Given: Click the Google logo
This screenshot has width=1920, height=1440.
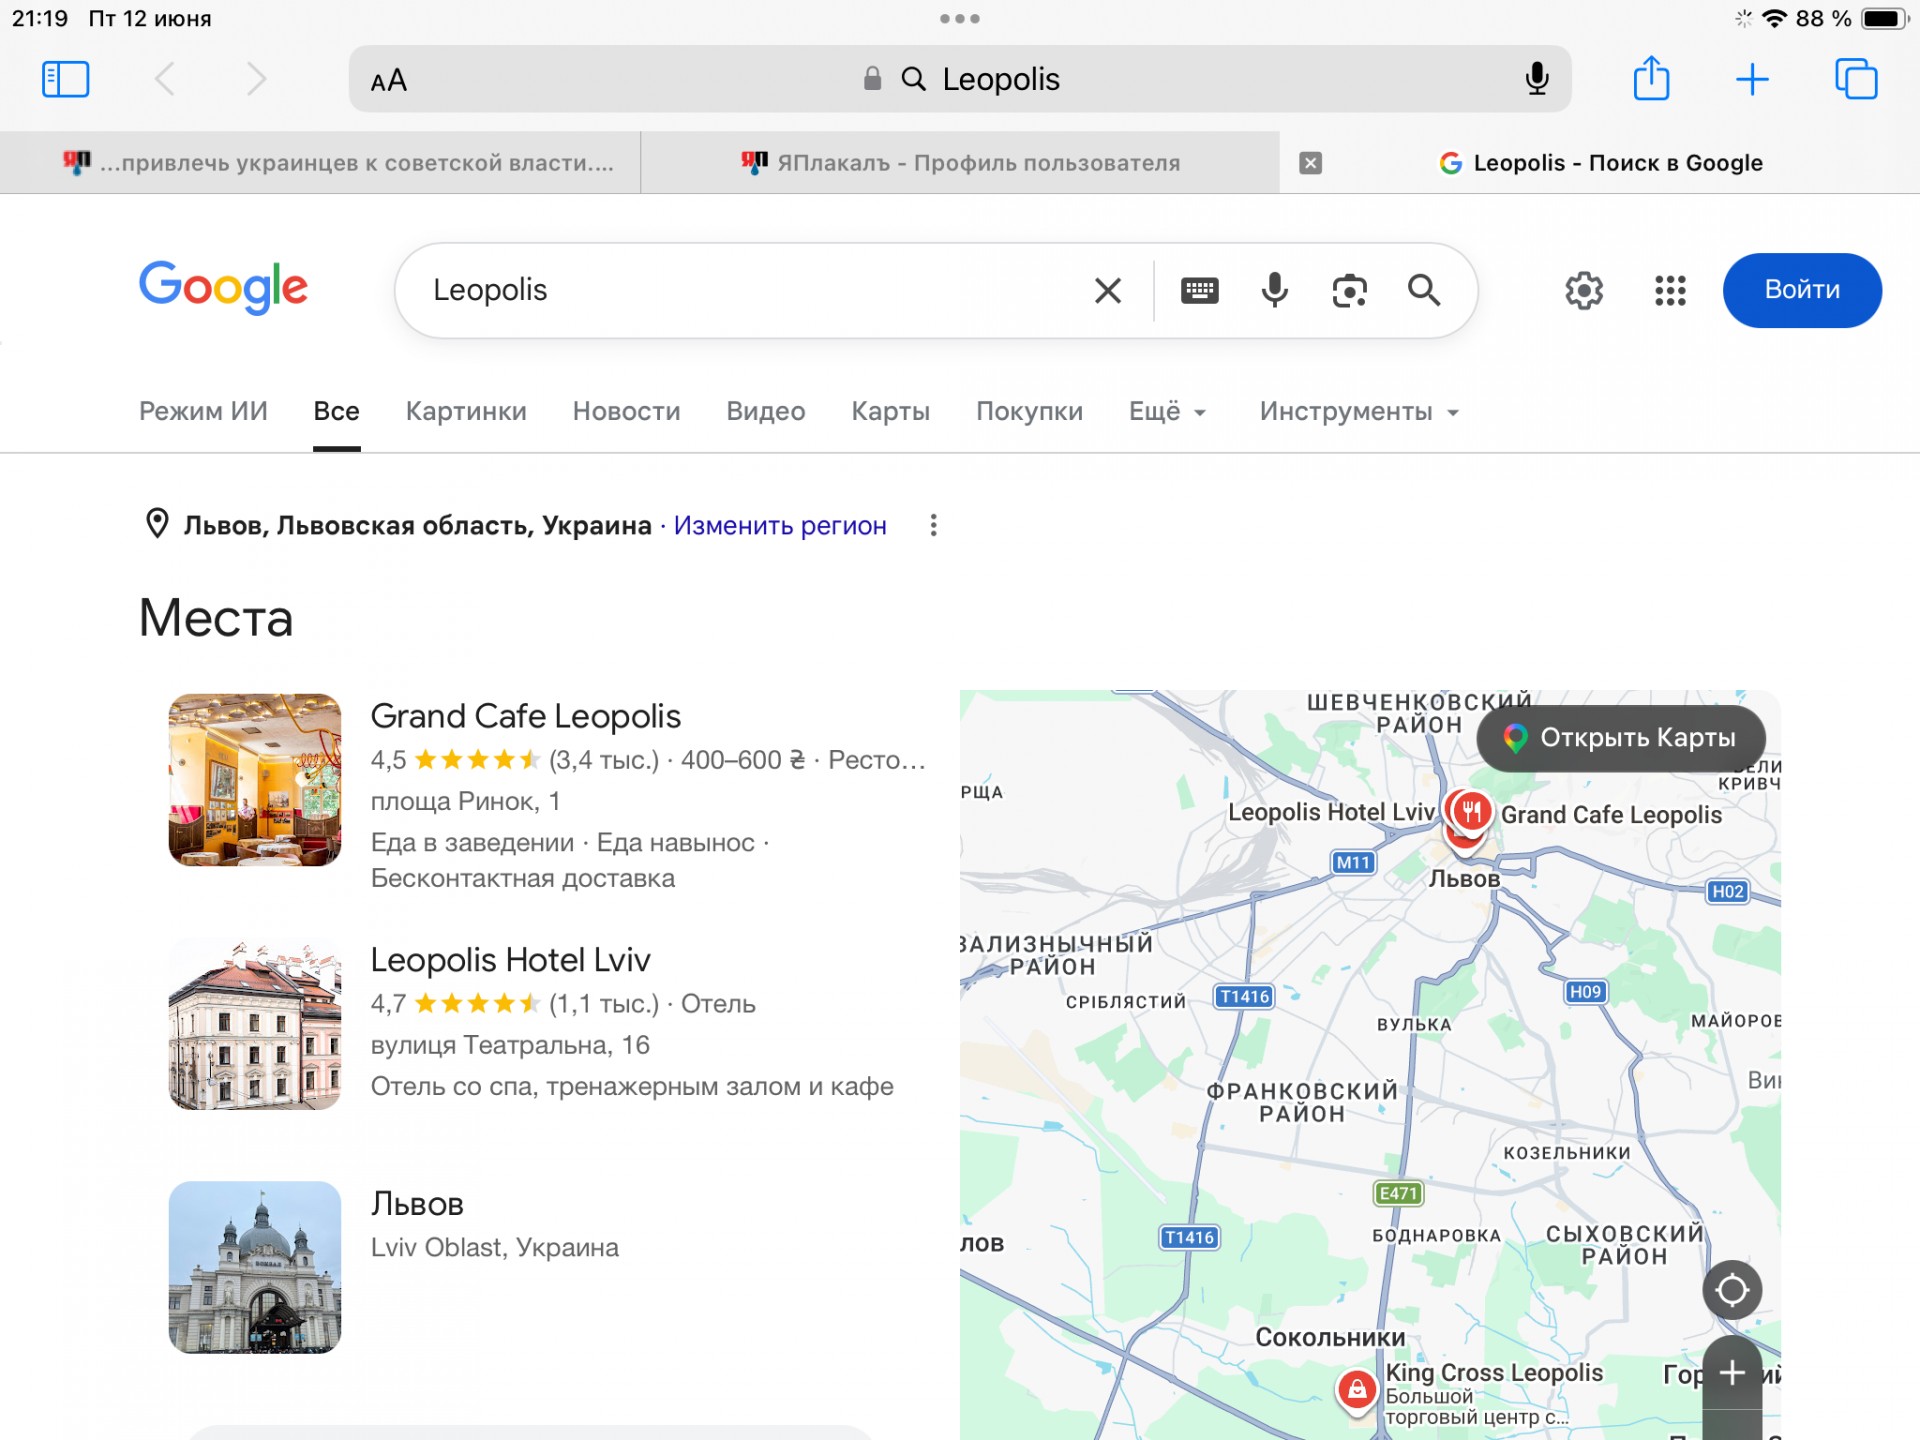Looking at the screenshot, I should point(223,288).
